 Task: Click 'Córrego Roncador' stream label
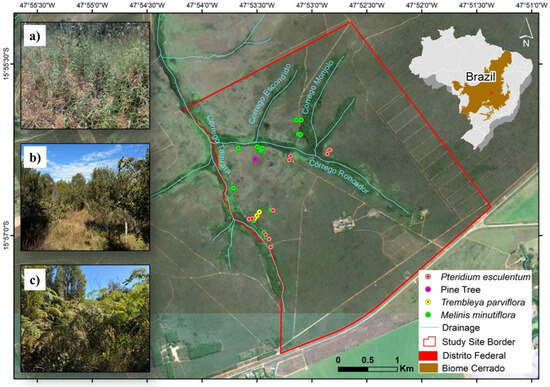click(x=338, y=176)
